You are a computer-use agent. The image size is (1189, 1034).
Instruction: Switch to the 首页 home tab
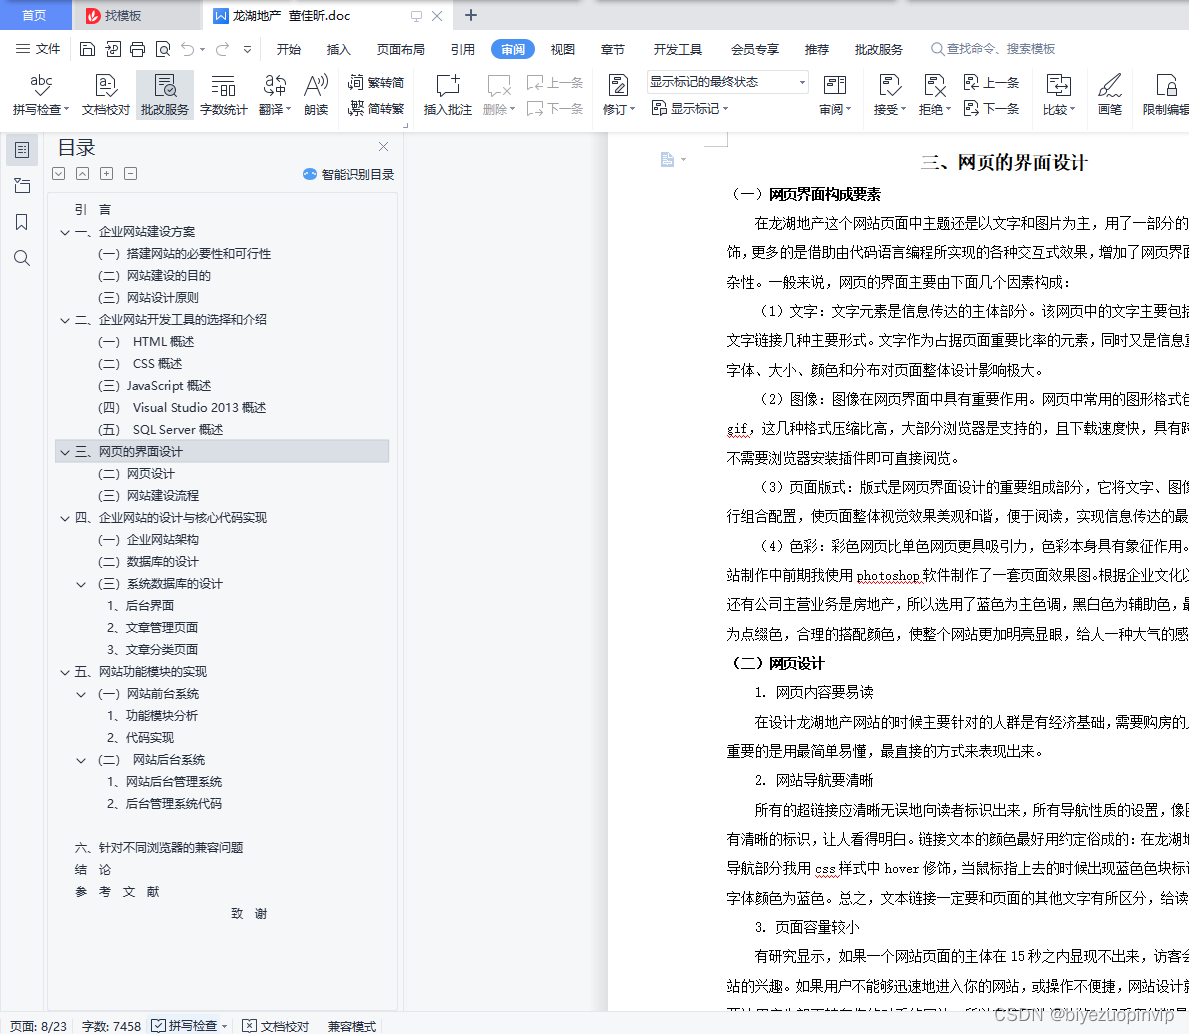35,15
